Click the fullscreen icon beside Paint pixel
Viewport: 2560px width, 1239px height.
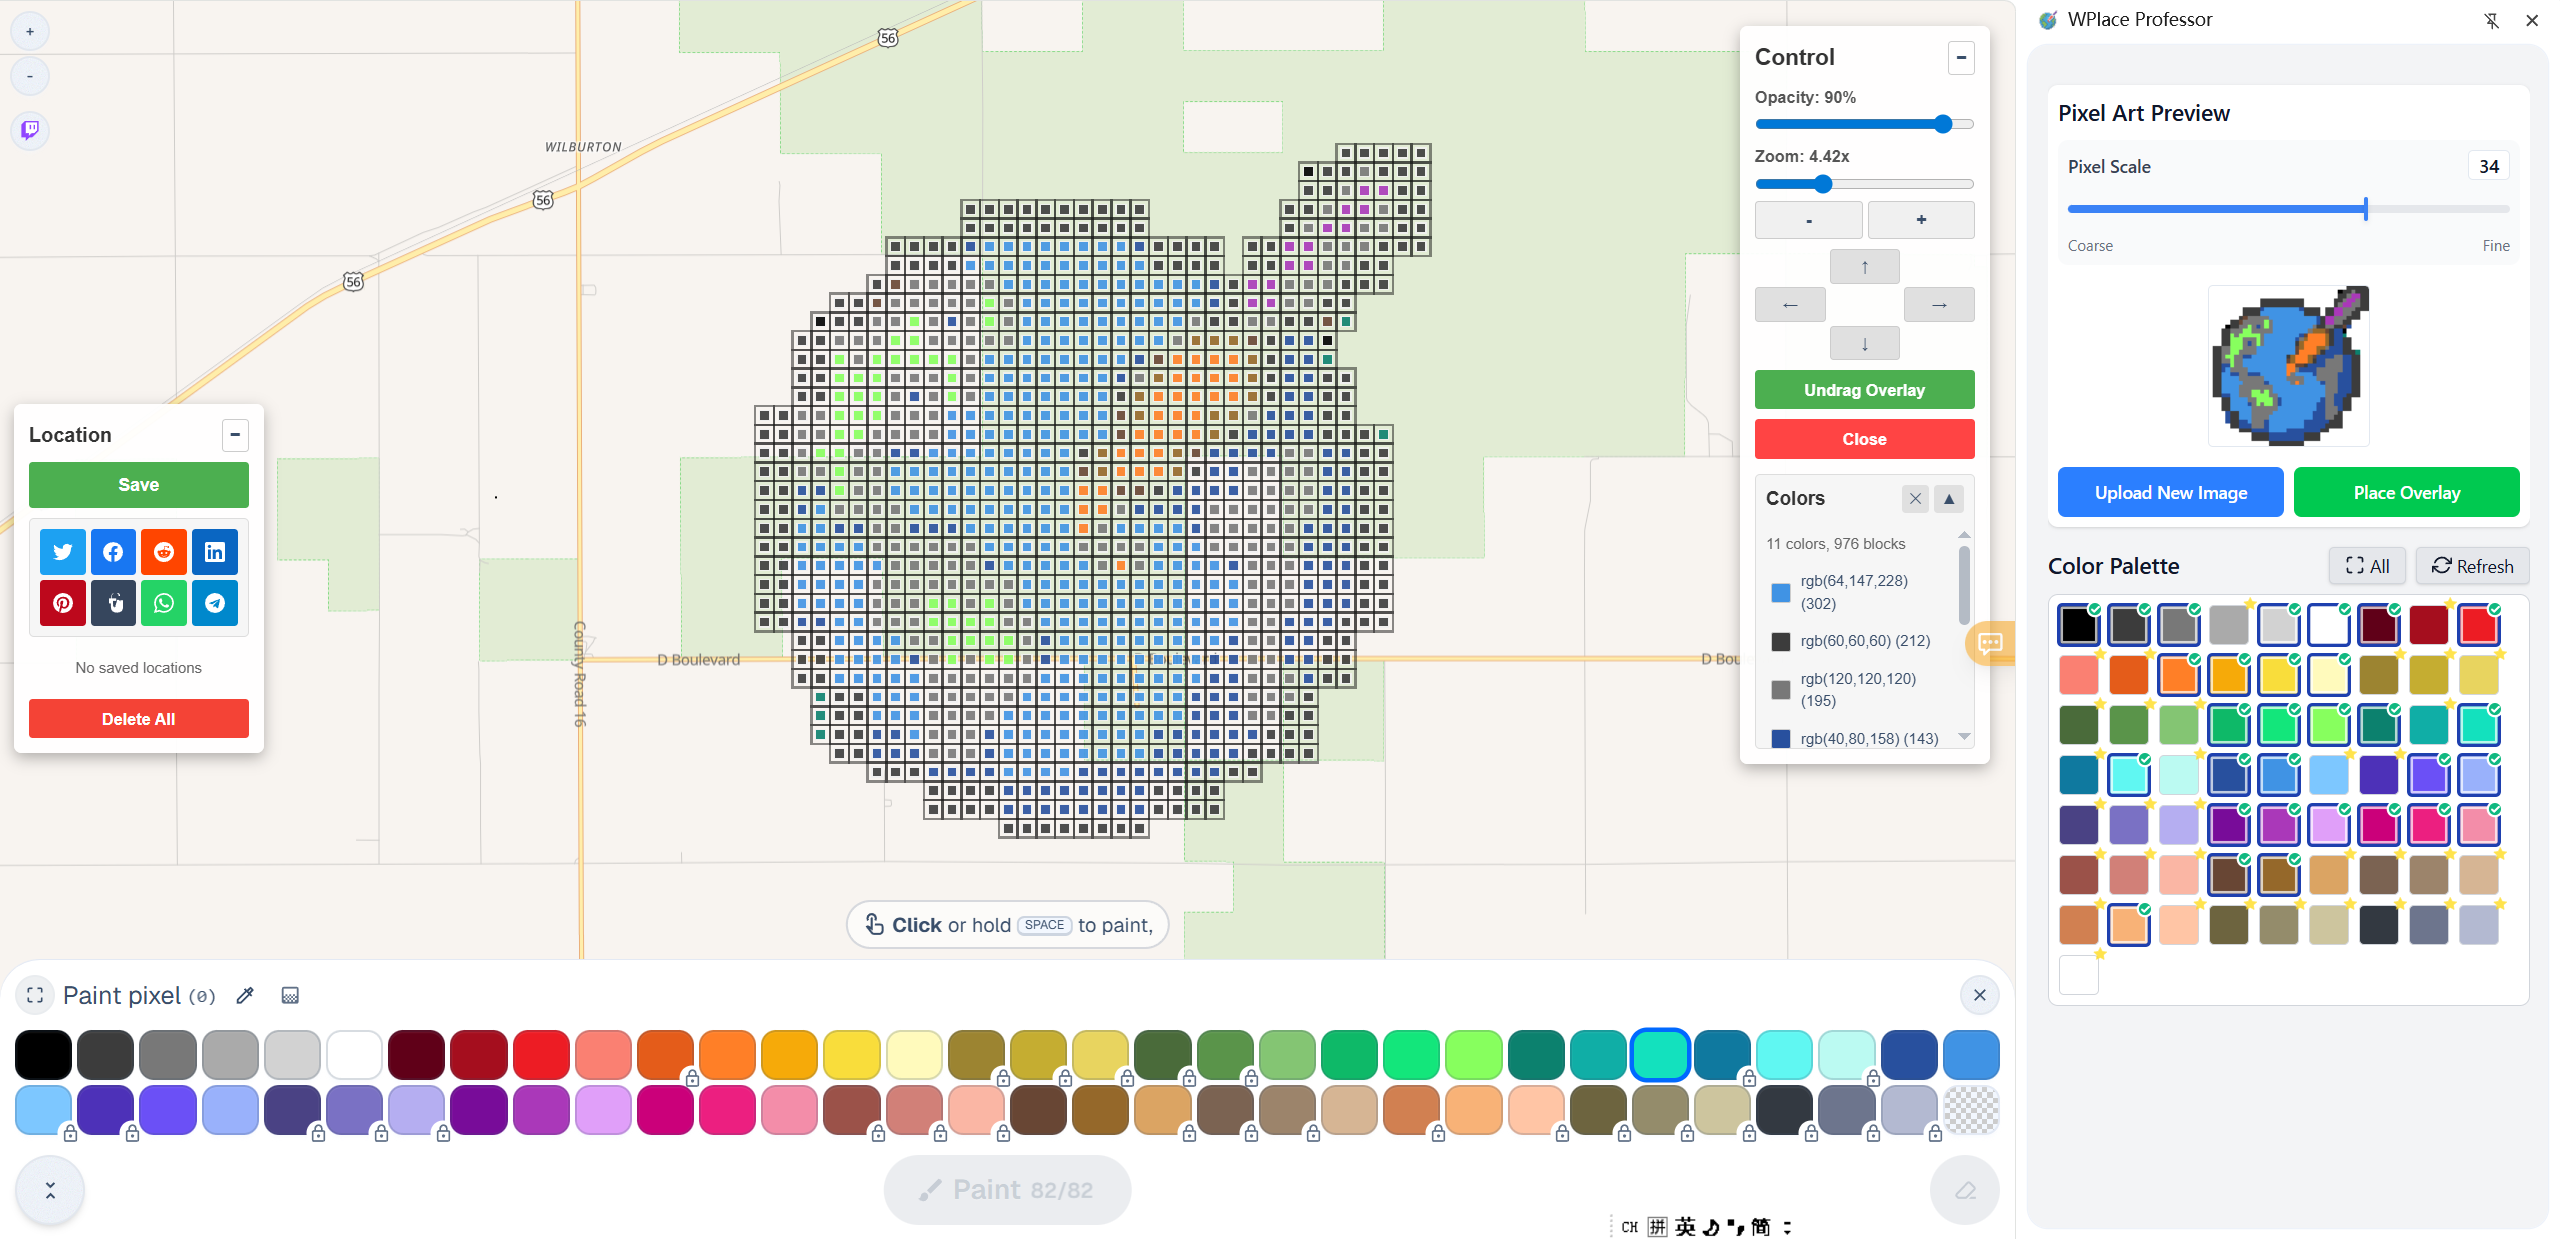coord(35,995)
